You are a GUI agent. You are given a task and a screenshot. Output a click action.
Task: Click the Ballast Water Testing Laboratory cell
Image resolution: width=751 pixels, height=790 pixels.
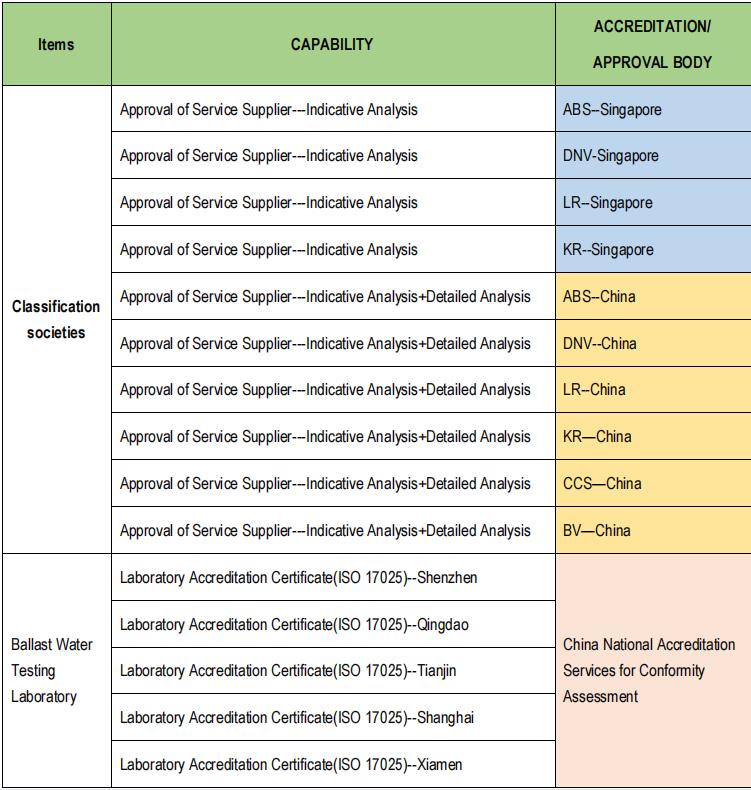pyautogui.click(x=56, y=670)
